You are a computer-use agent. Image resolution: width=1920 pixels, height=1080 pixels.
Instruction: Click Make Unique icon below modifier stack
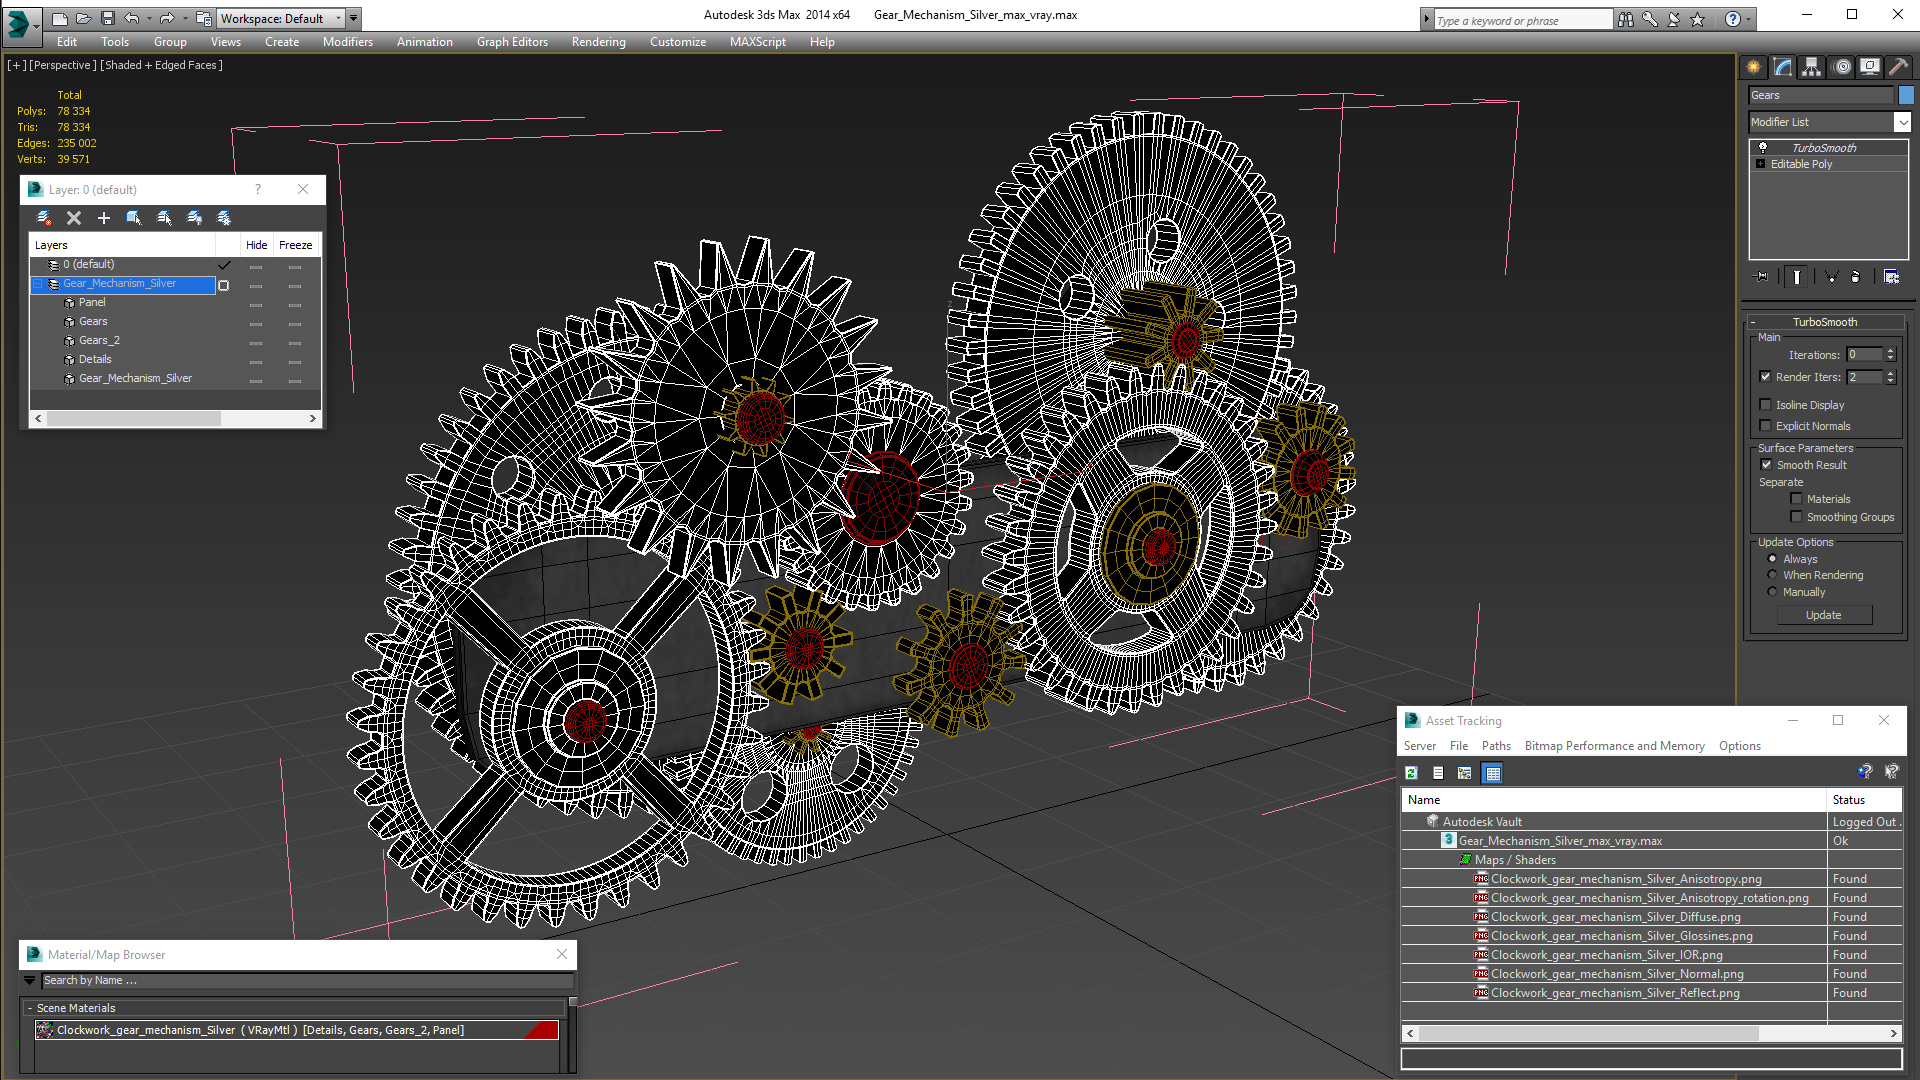pos(1831,277)
